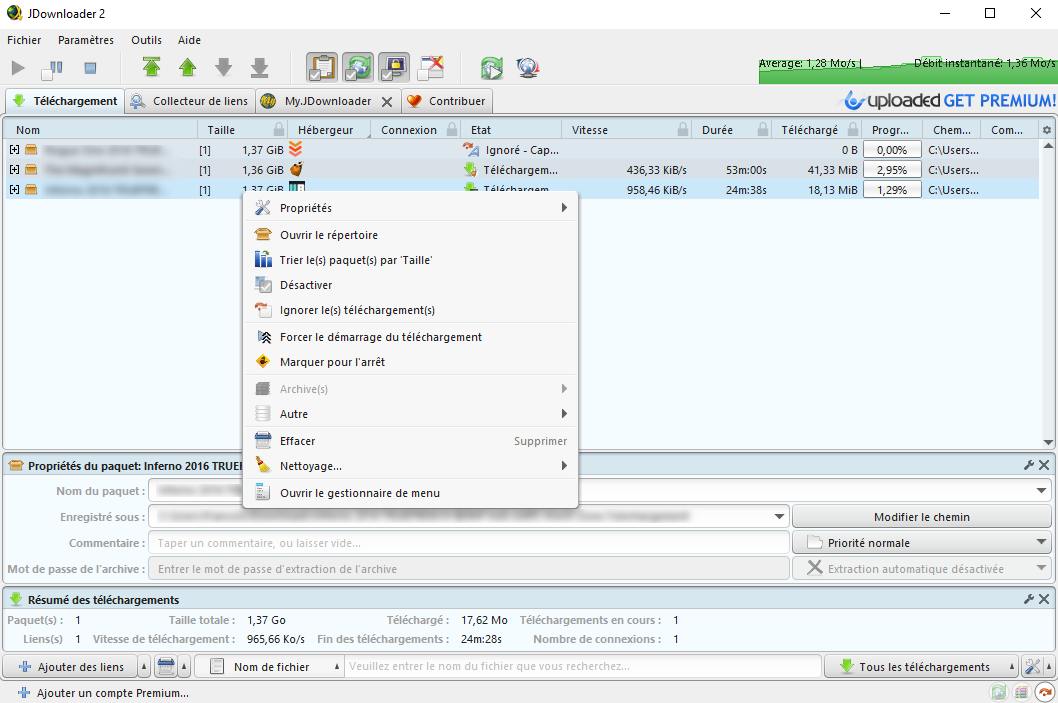The height and width of the screenshot is (703, 1058).
Task: Select Ignorer le(s) téléchargement(s)
Action: (410, 310)
